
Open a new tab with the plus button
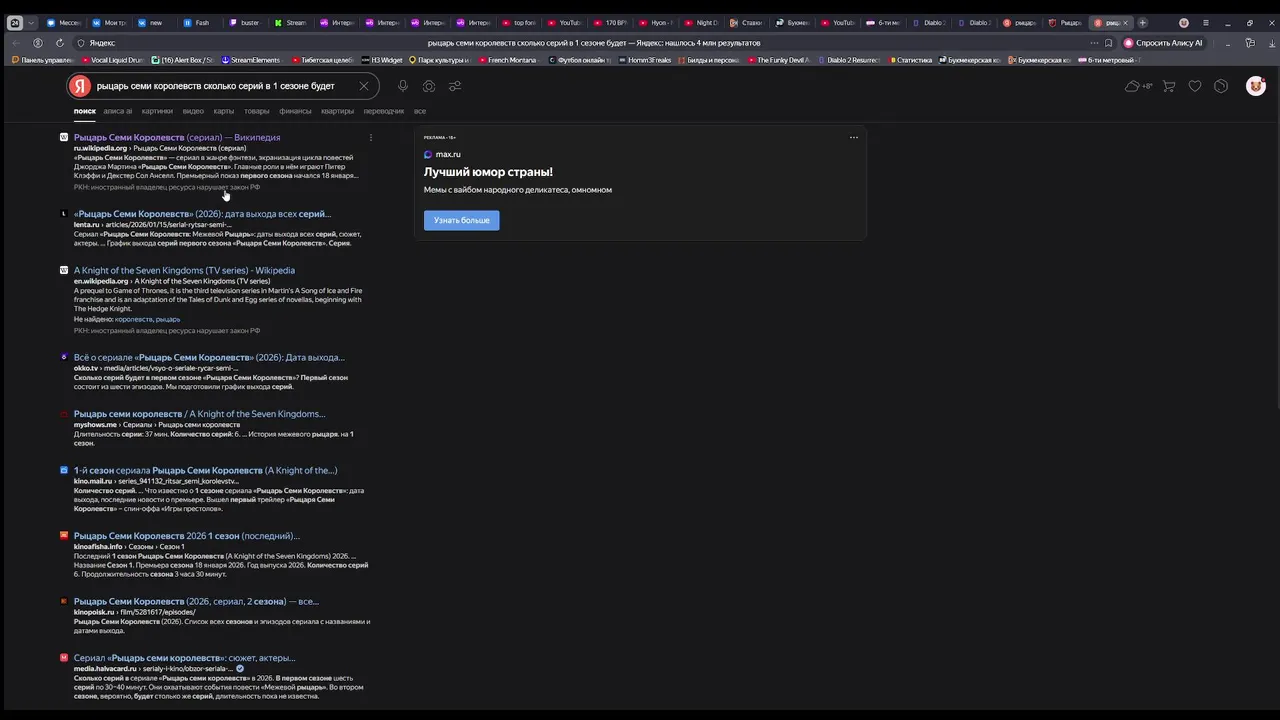[x=1143, y=22]
